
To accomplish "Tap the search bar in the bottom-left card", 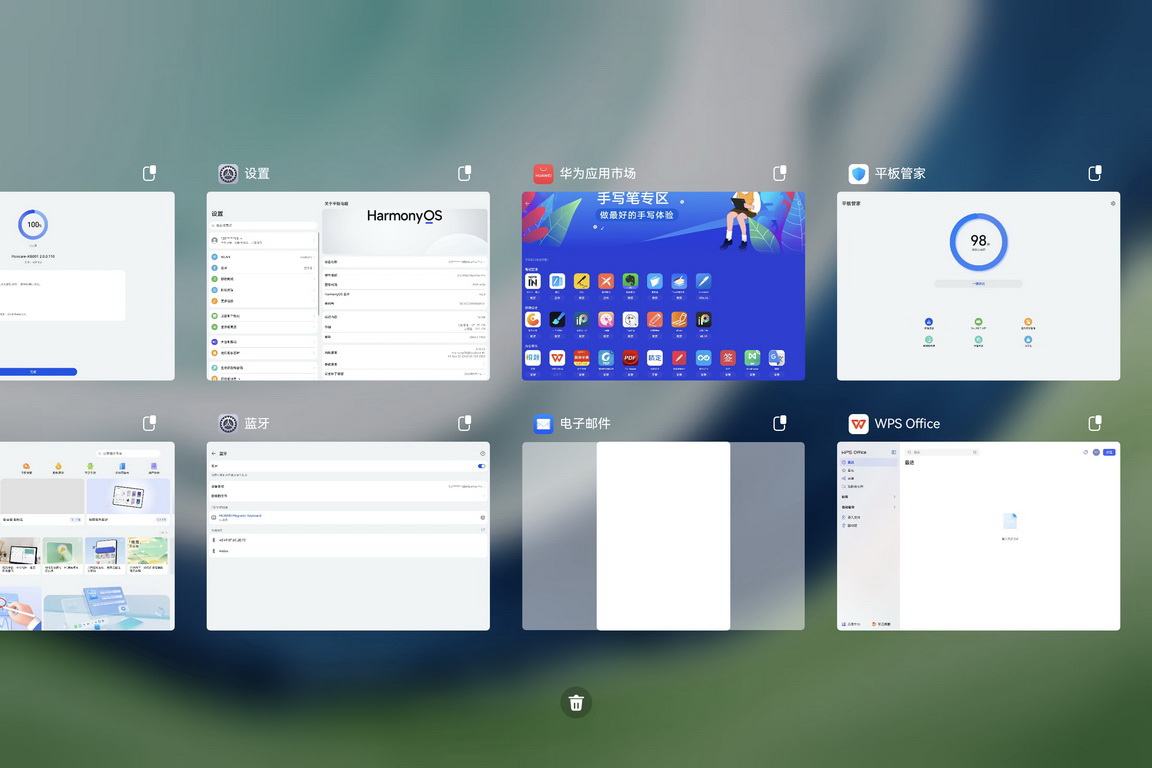I will (x=129, y=453).
